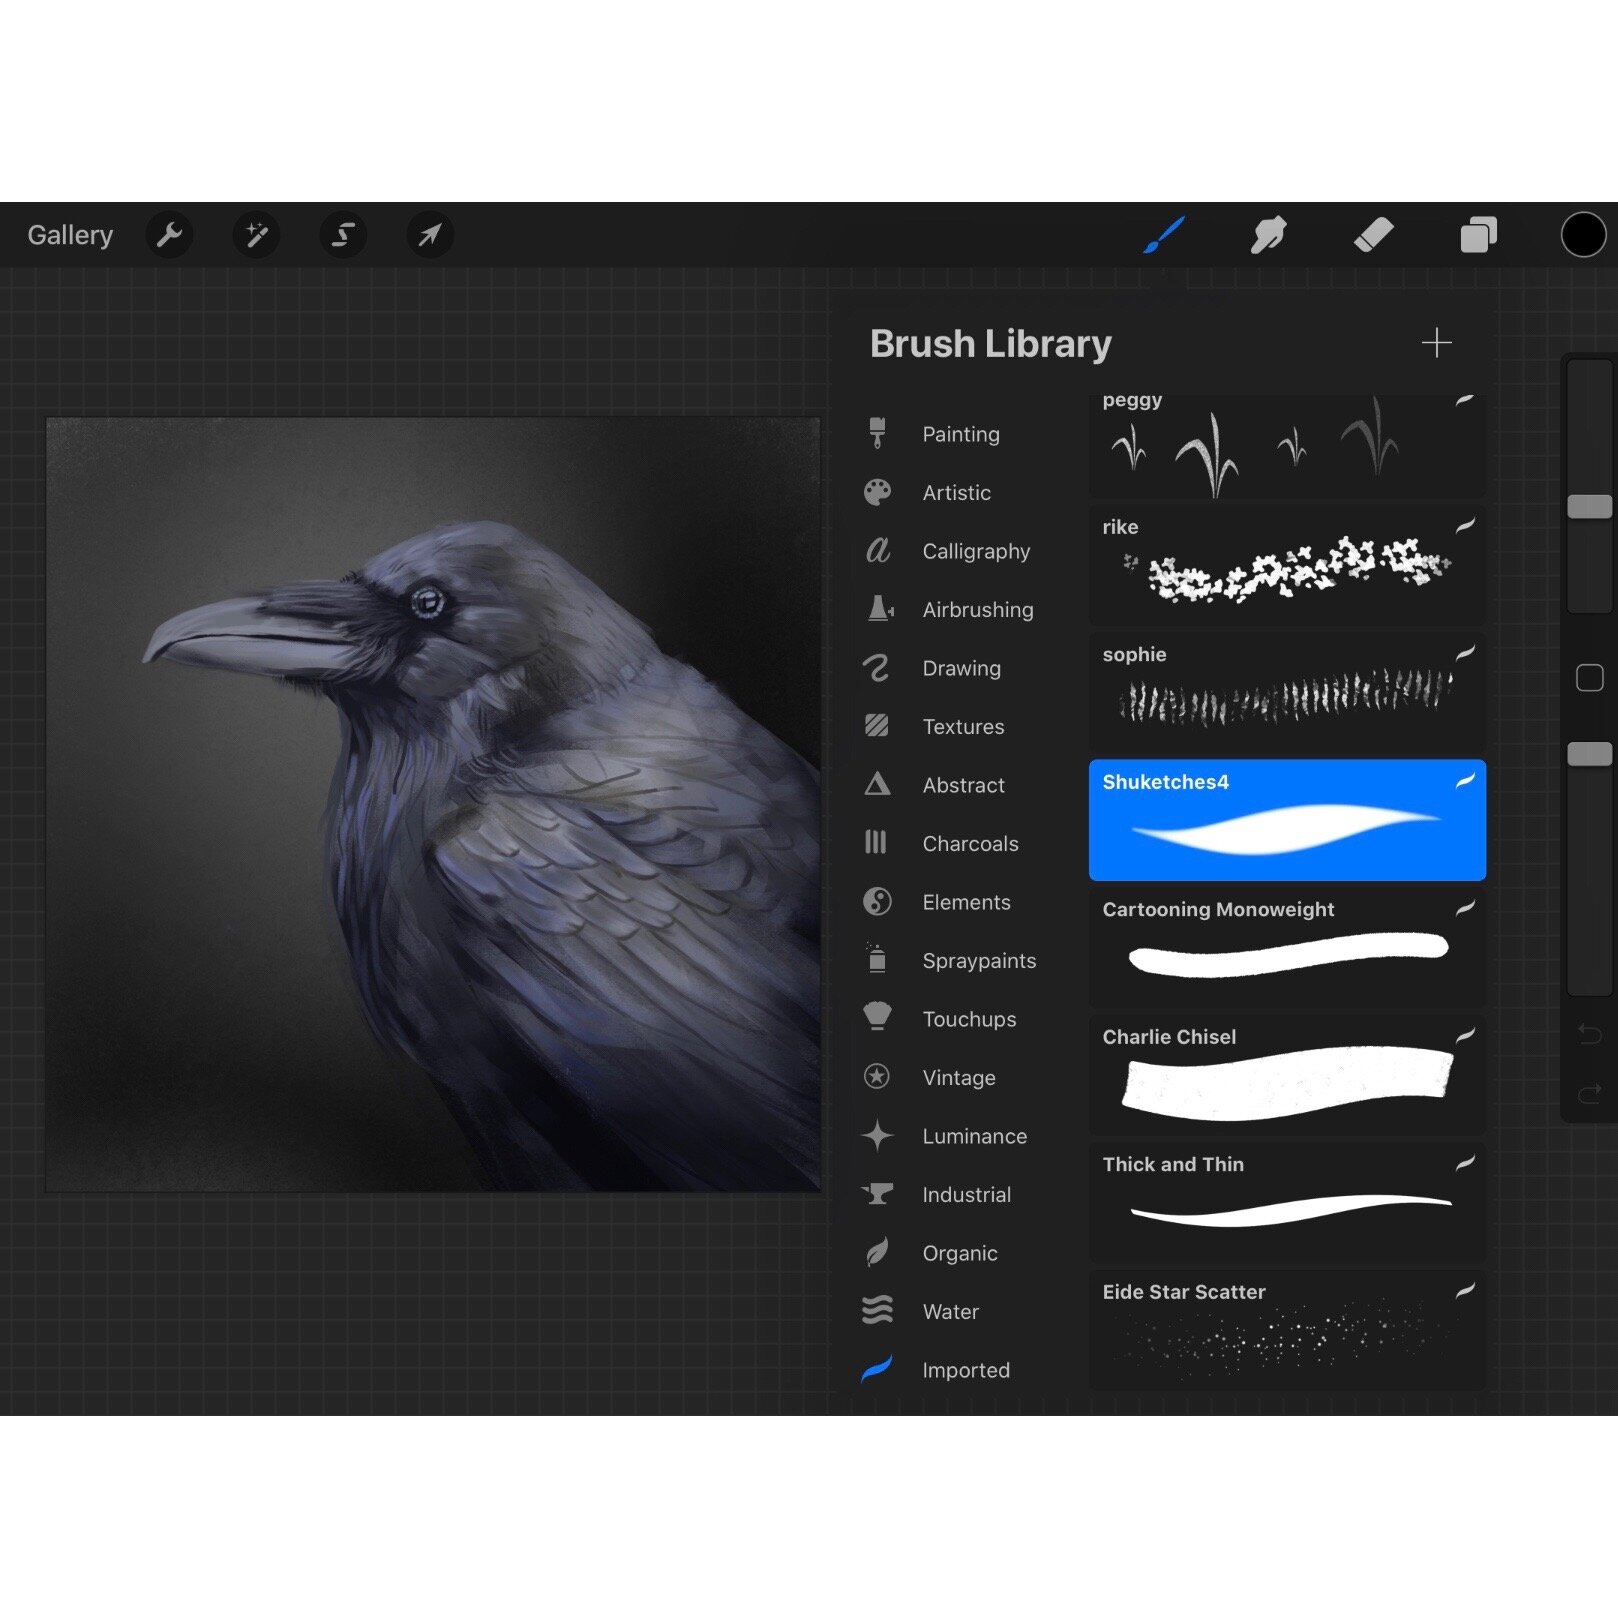Choose the Cartooning Monoweight brush
Screen dimensions: 1618x1618
click(x=1287, y=948)
